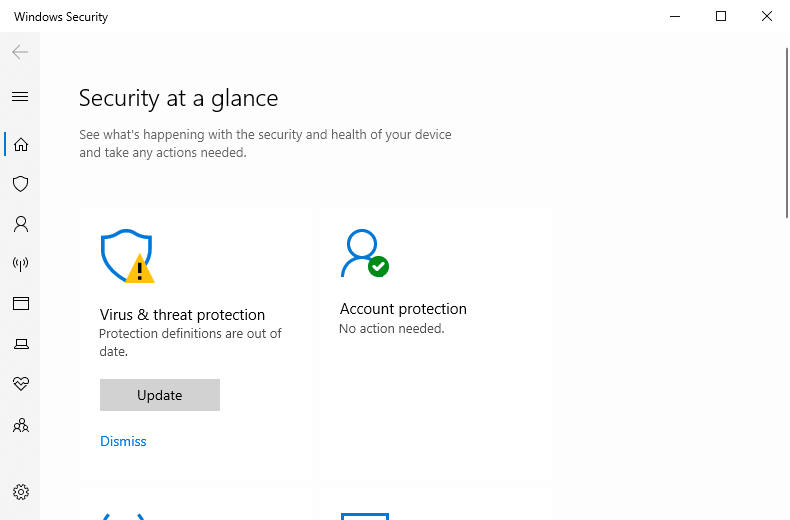
Task: Dismiss the protection definitions warning
Action: (x=123, y=441)
